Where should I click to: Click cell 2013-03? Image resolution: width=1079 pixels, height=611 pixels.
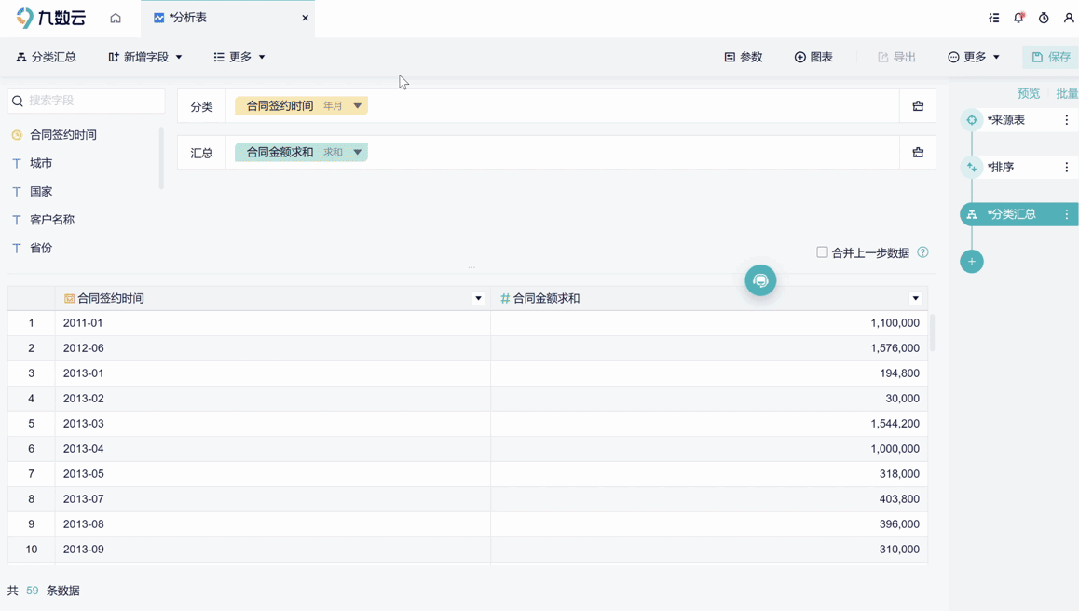273,424
